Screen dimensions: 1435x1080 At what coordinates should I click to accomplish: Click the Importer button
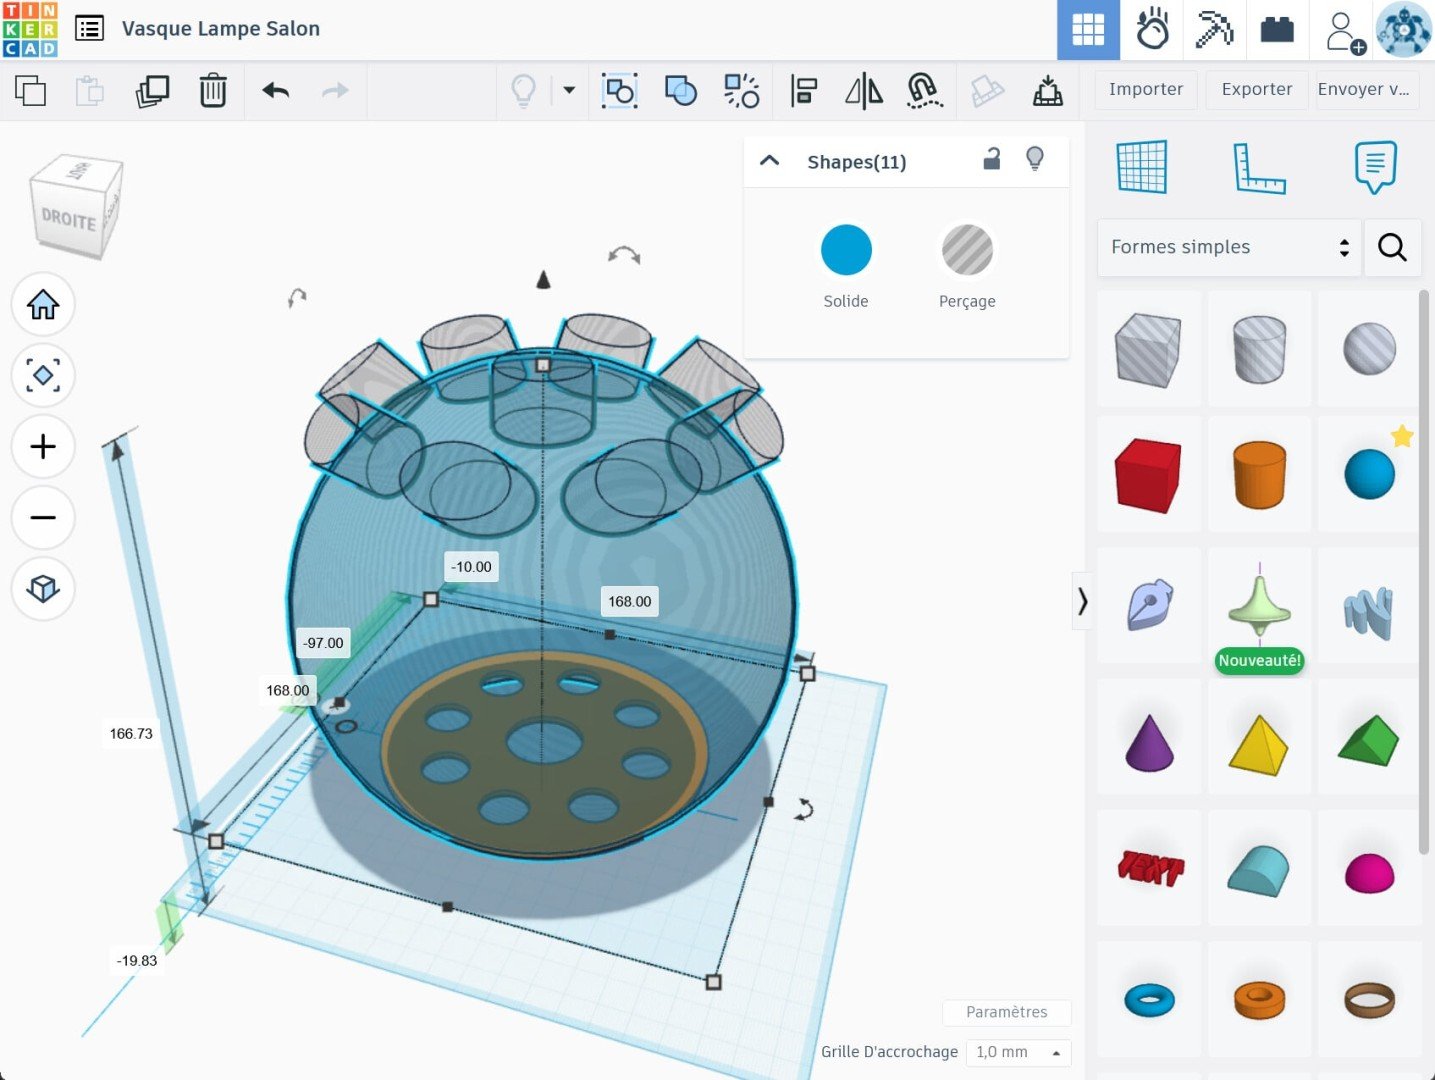tap(1146, 89)
